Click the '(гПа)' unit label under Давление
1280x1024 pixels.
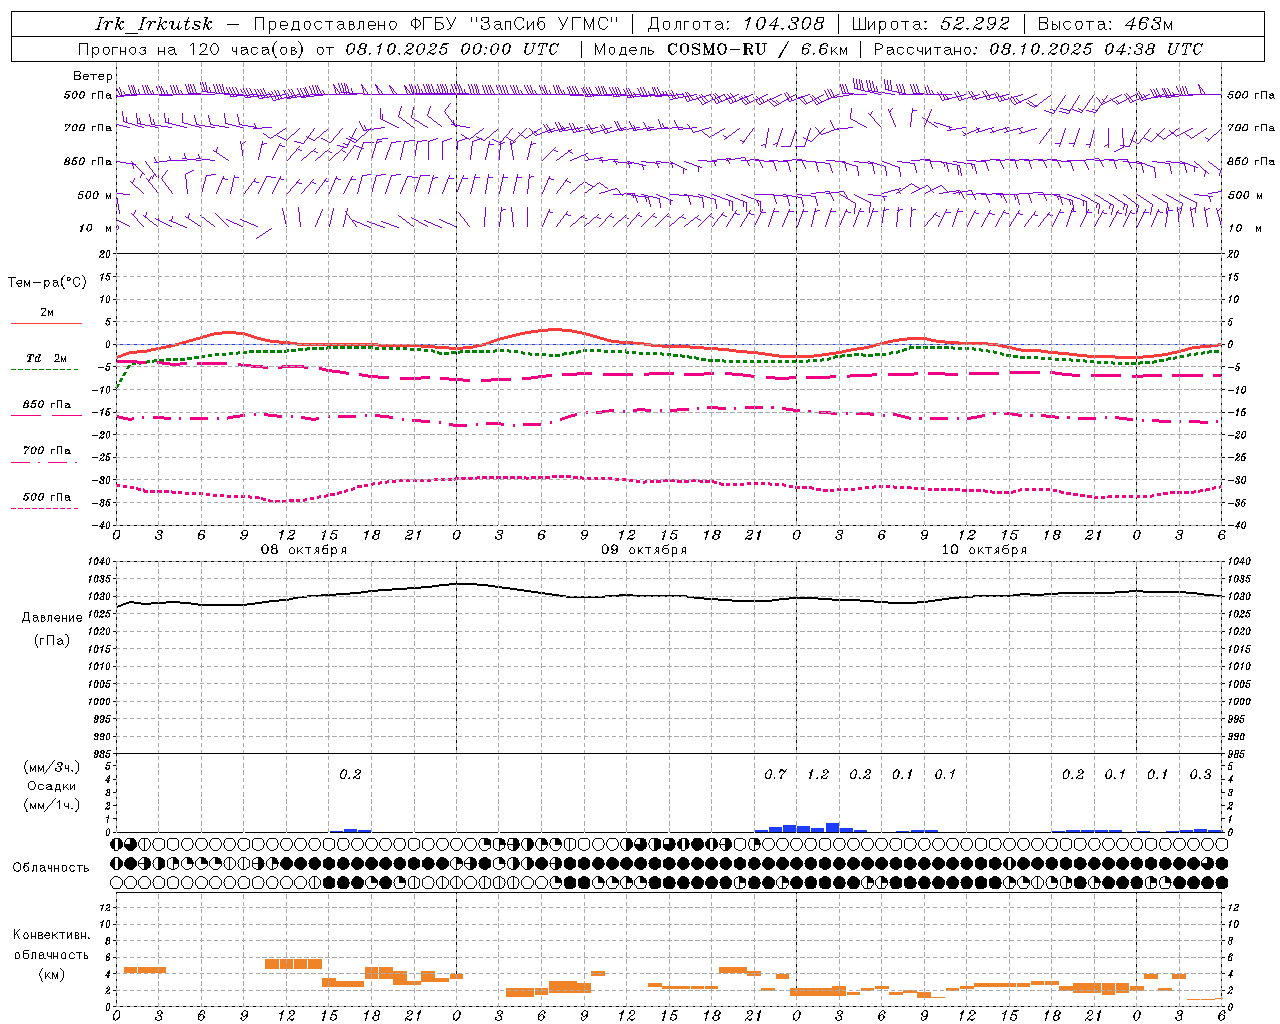click(x=52, y=641)
